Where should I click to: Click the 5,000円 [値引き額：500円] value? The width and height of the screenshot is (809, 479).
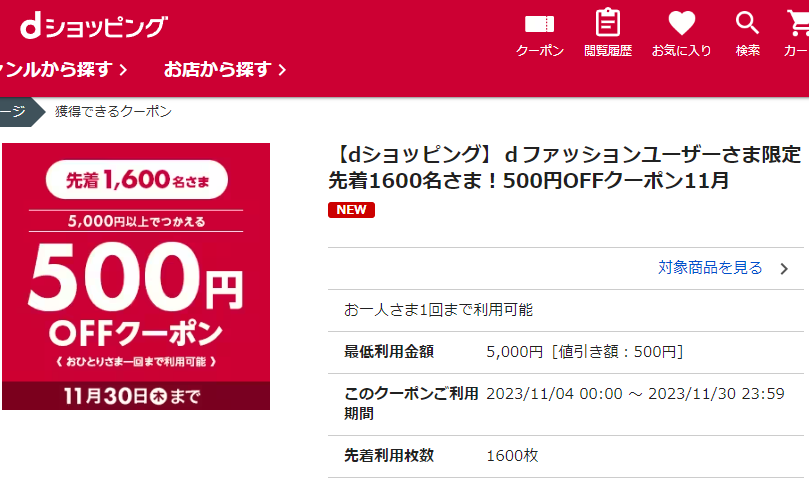pyautogui.click(x=585, y=352)
